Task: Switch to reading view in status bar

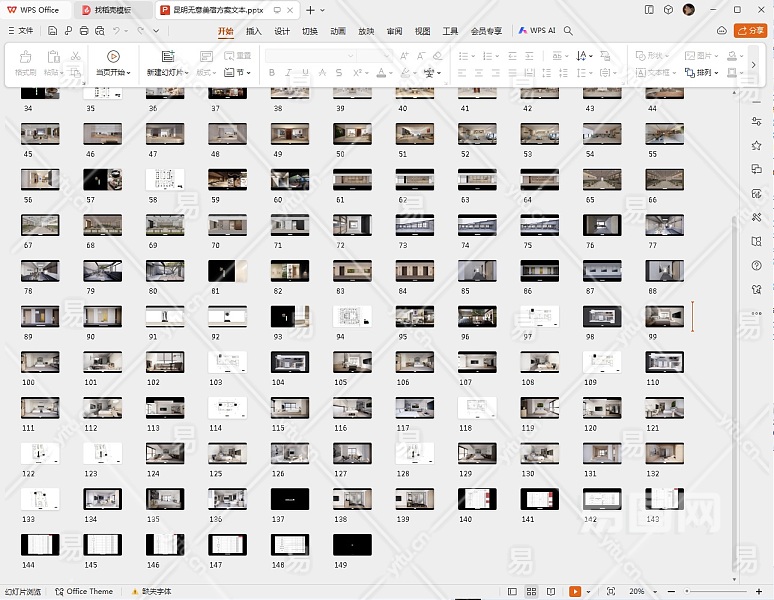Action: (x=549, y=591)
